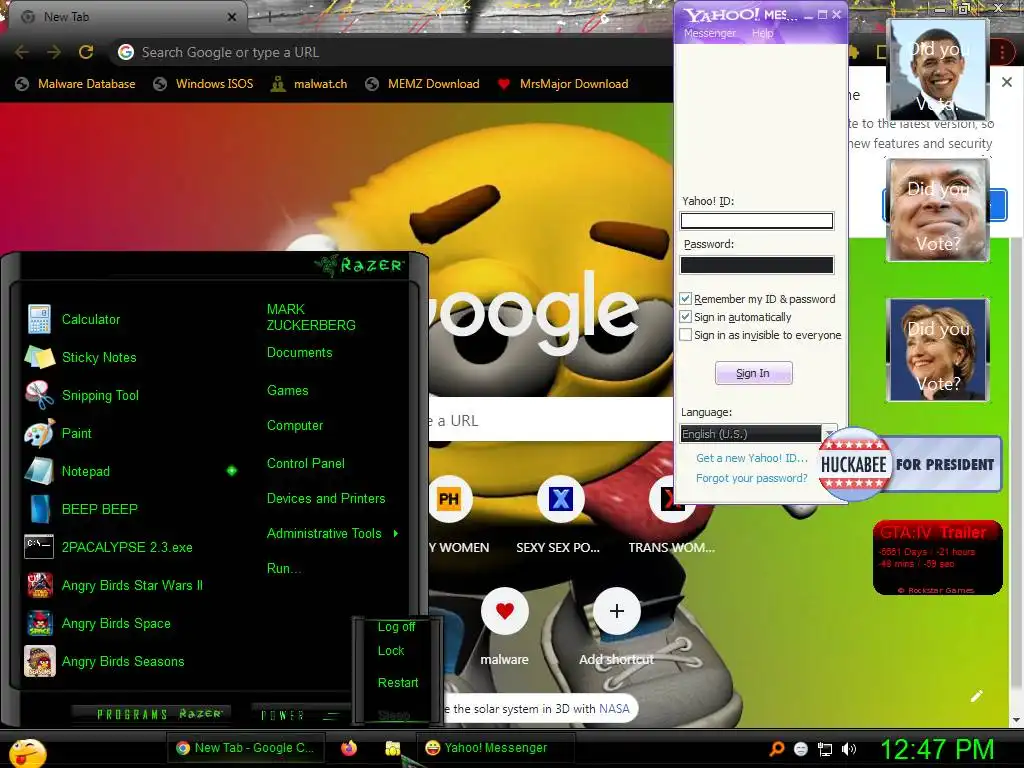Click the BEEP BEEP program icon
This screenshot has width=1024, height=768.
pyautogui.click(x=39, y=509)
